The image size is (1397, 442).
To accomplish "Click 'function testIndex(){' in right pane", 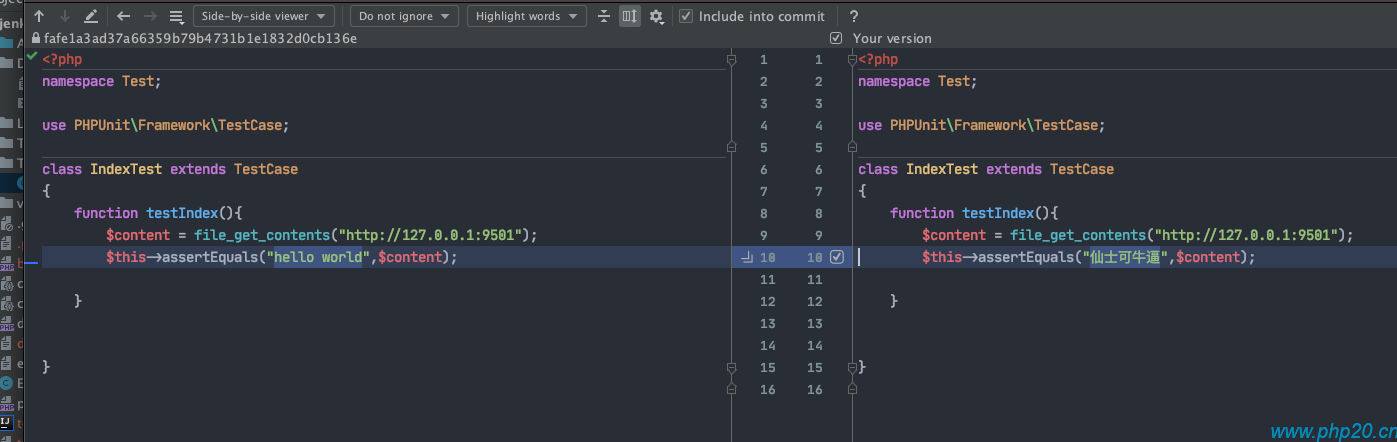I will pos(974,213).
